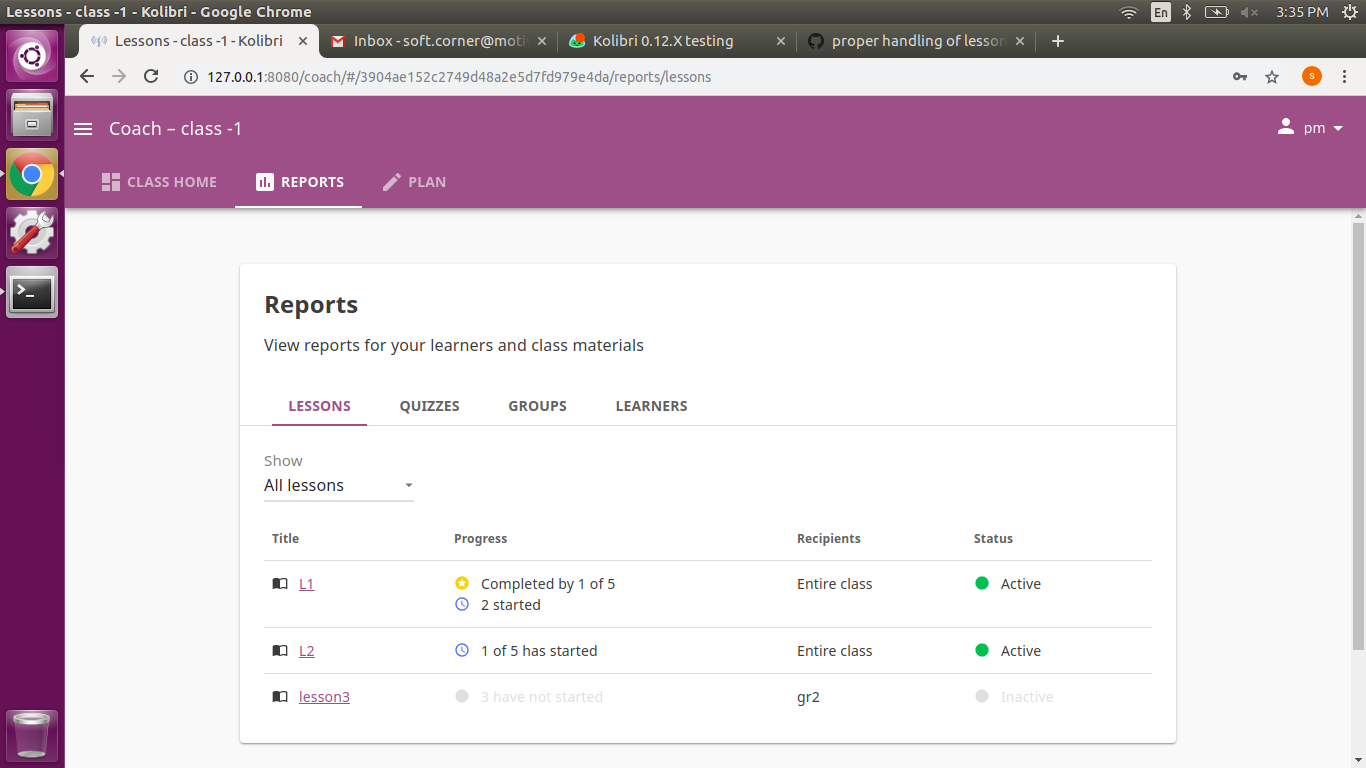Click the user account icon beside pm

[1286, 128]
